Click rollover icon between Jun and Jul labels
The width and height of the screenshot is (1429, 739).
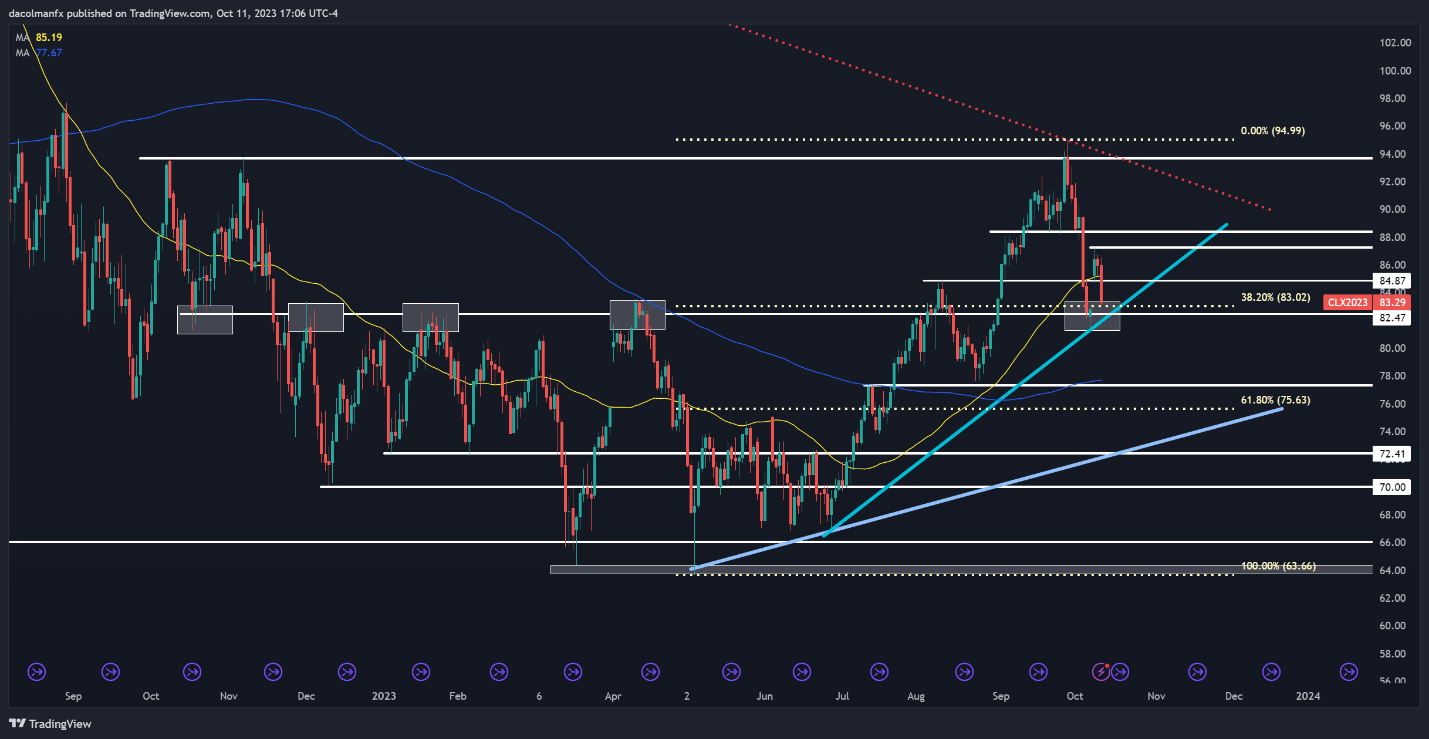[803, 671]
